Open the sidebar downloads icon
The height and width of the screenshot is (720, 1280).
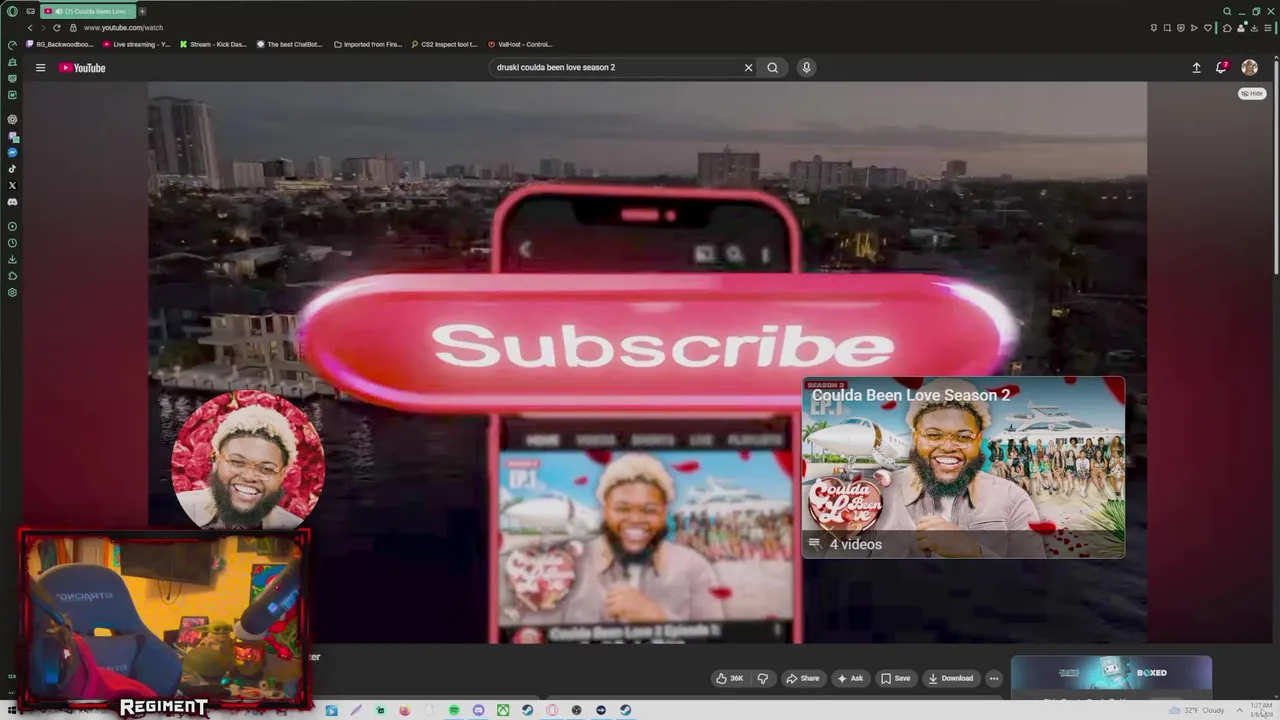[12, 259]
